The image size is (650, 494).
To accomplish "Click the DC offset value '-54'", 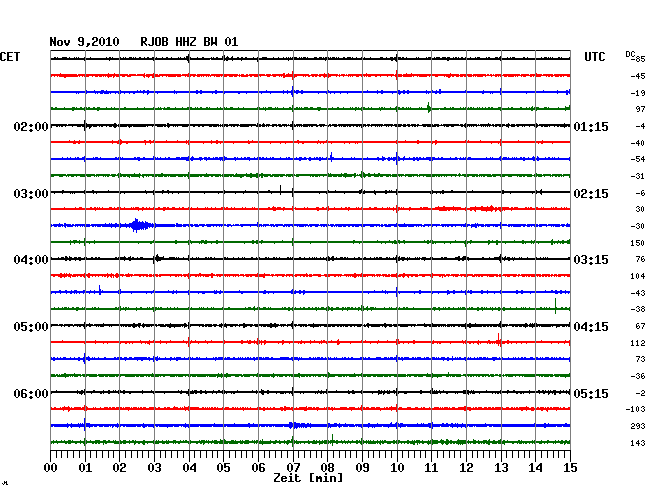I will click(x=638, y=159).
